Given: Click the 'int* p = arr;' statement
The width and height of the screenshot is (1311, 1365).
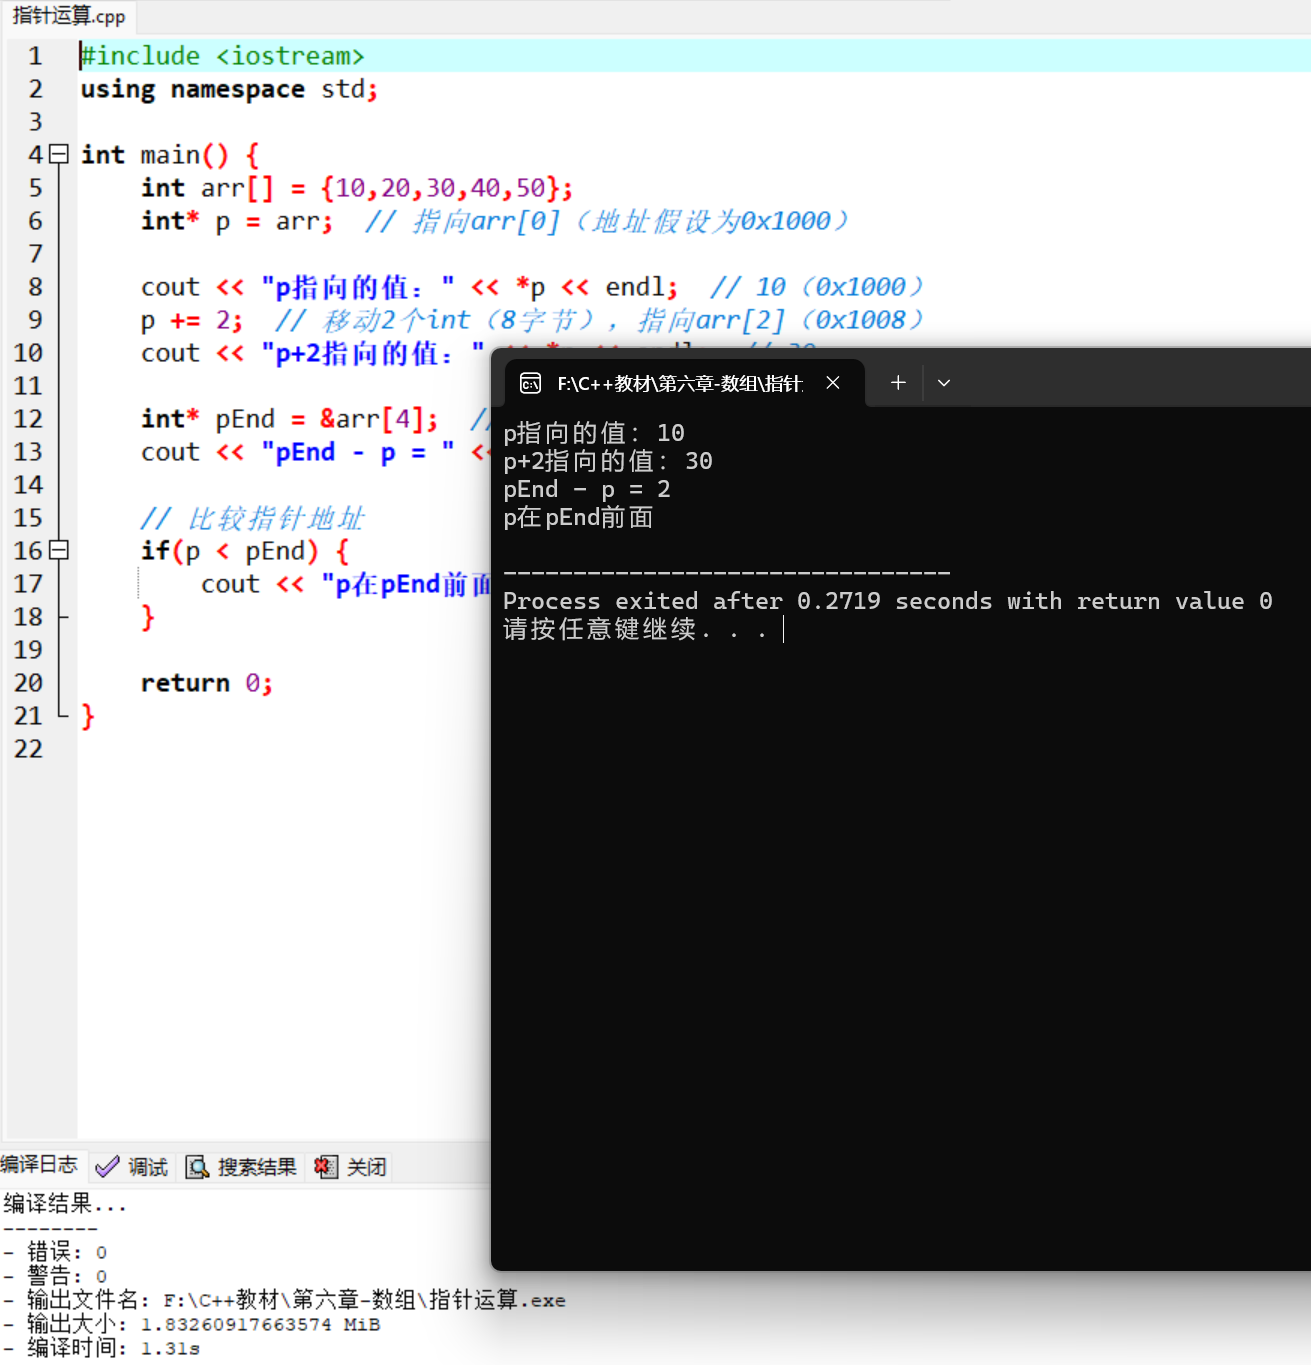Looking at the screenshot, I should 237,221.
